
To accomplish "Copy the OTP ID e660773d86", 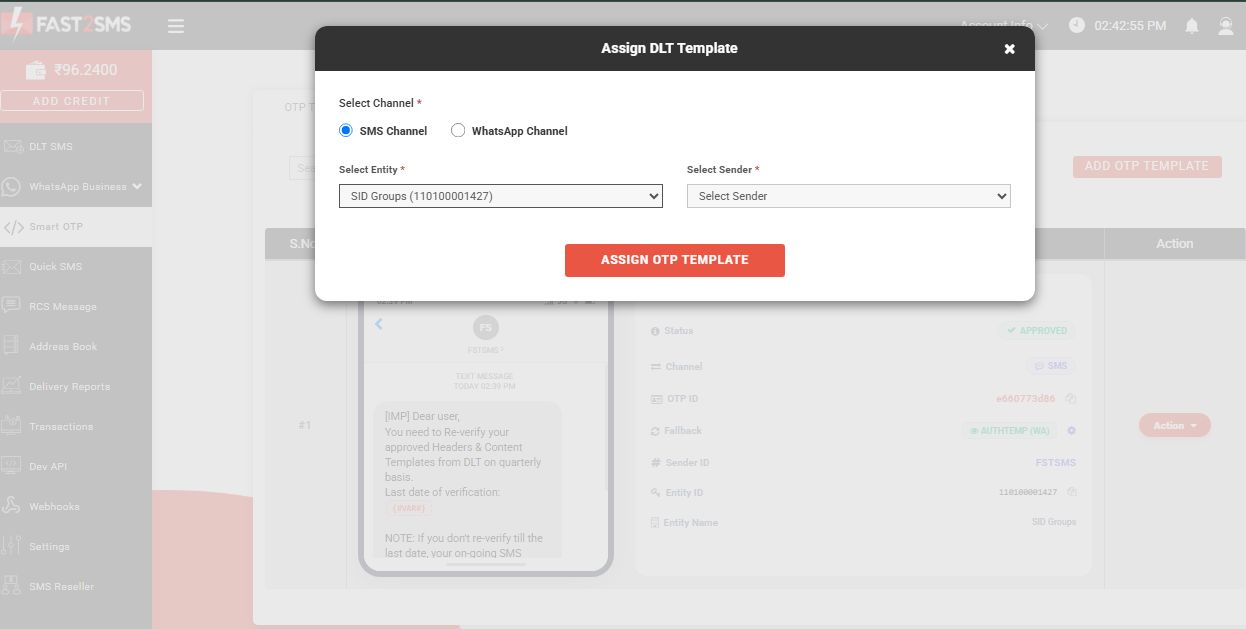I will click(x=1071, y=399).
